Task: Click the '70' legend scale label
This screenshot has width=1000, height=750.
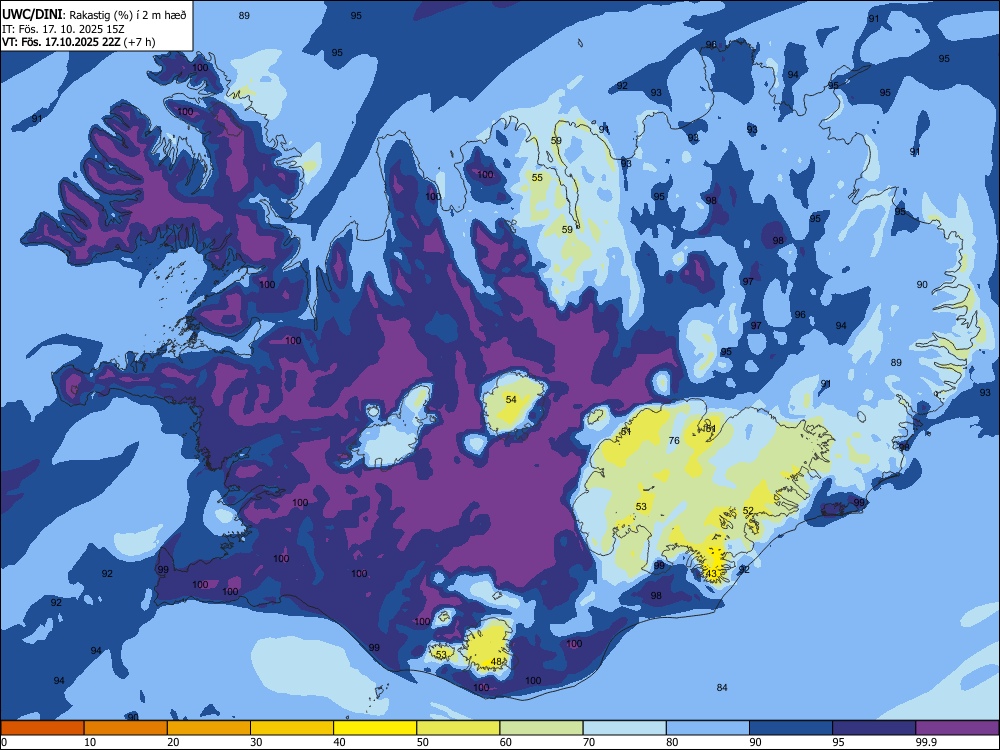Action: tap(589, 742)
